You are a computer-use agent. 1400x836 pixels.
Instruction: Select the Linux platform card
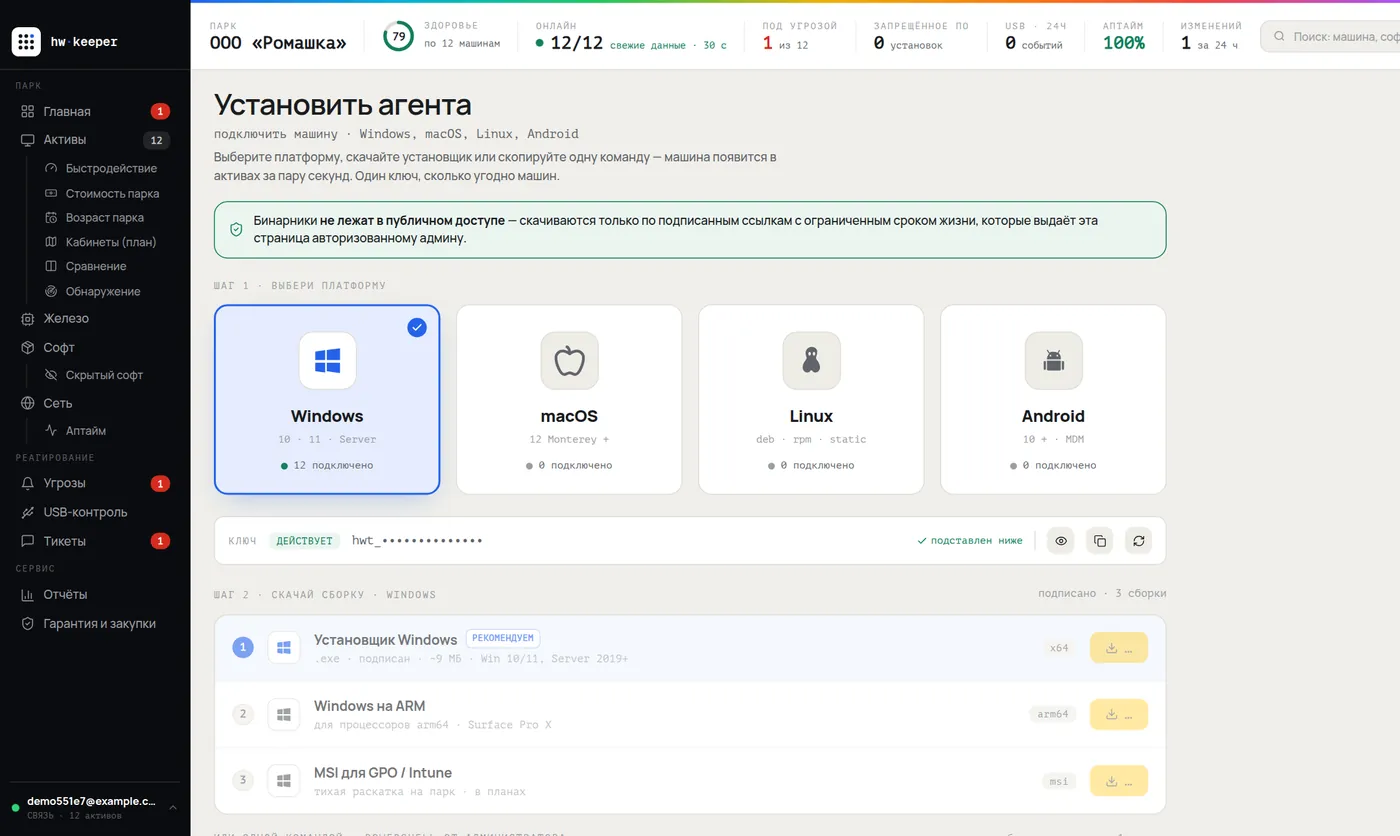click(811, 399)
